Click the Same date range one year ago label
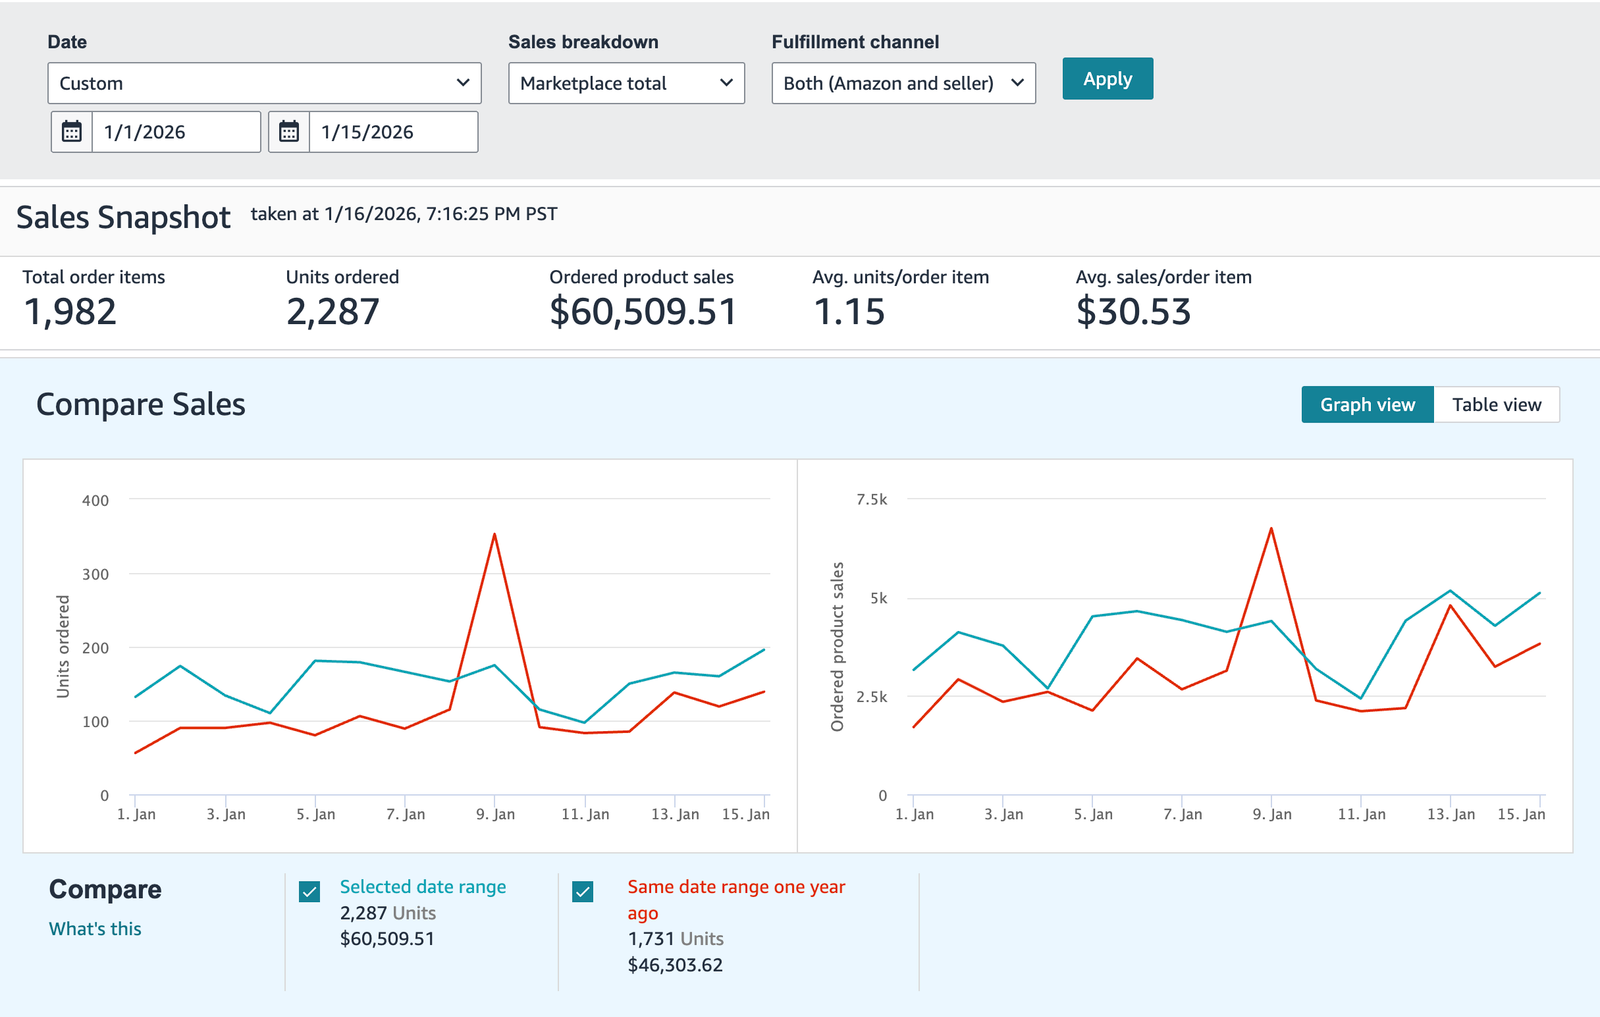The width and height of the screenshot is (1600, 1017). coord(736,900)
